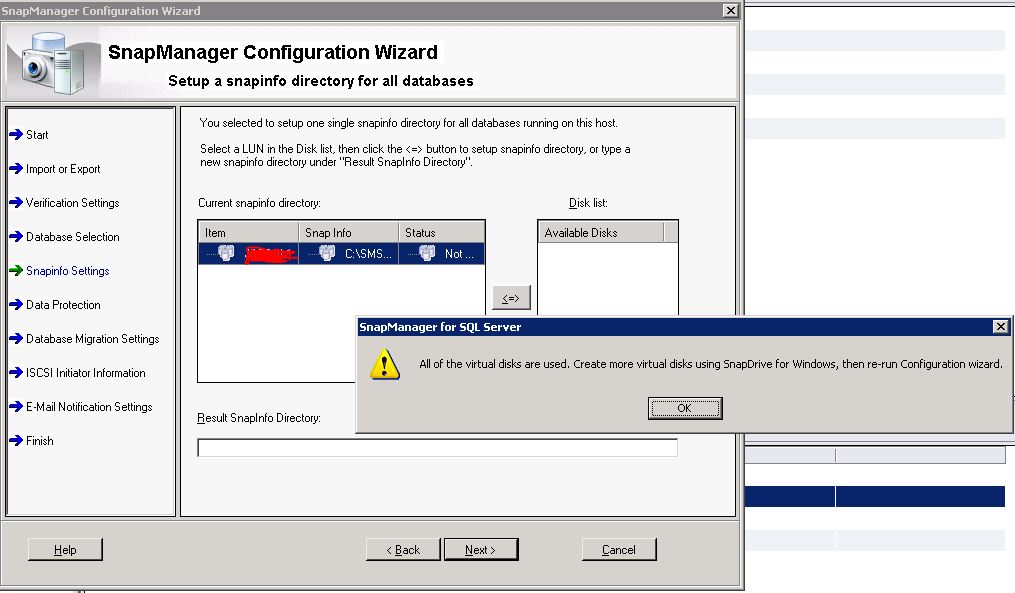Click the <=> assign button
Image resolution: width=1015 pixels, height=593 pixels.
[x=511, y=298]
